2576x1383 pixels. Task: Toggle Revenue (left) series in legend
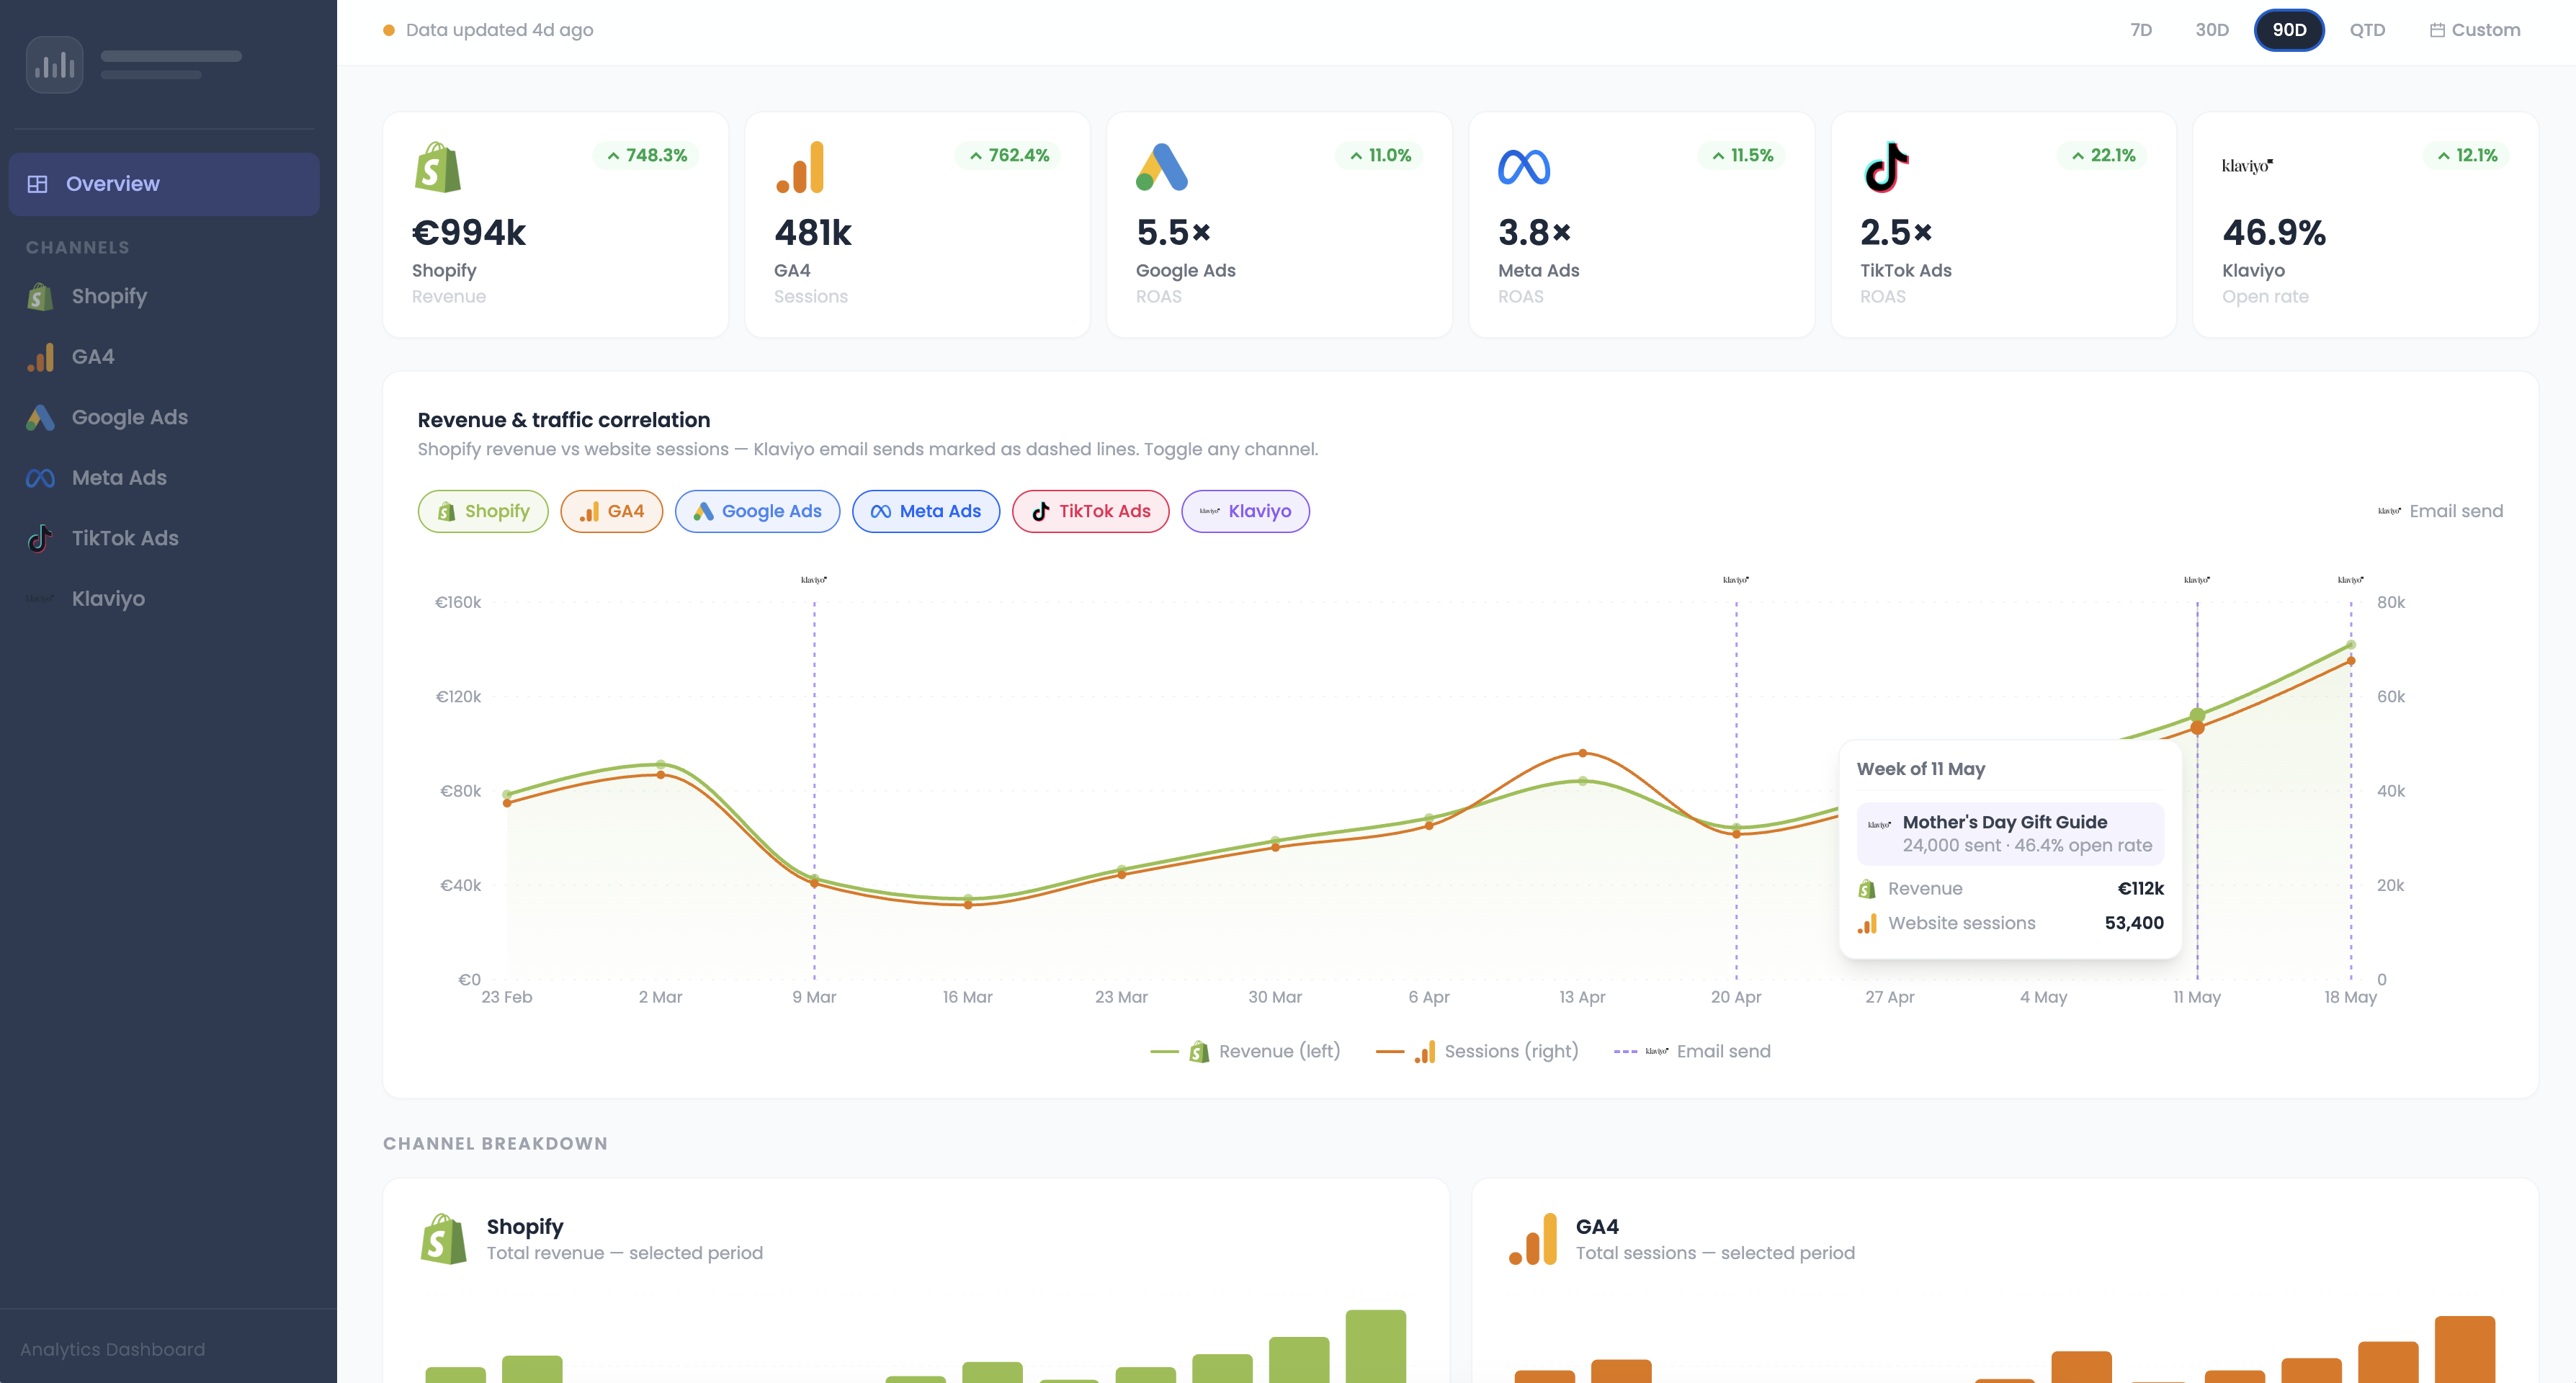point(1245,1052)
